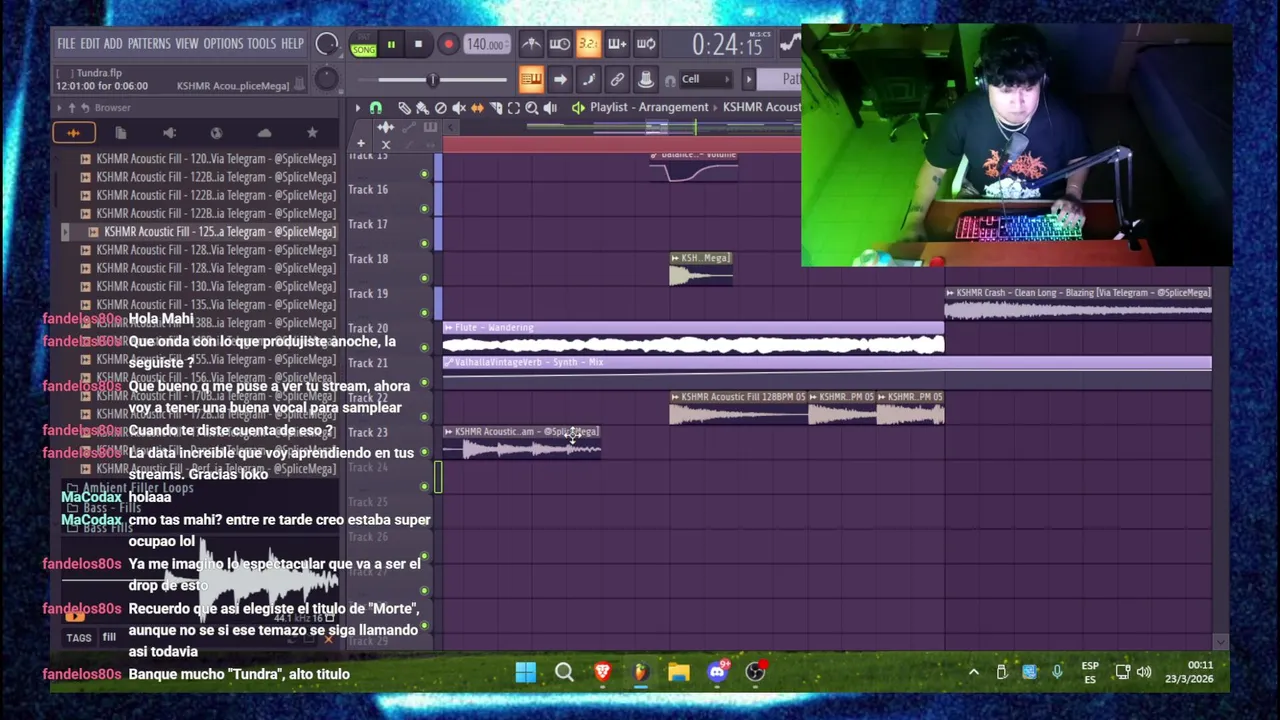The image size is (1280, 720).
Task: Click the main pitch knob
Action: 326,78
